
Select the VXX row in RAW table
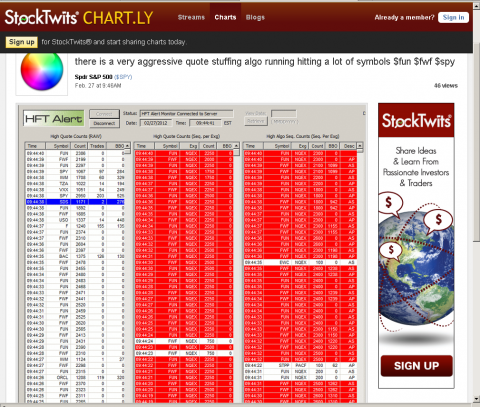click(x=75, y=190)
